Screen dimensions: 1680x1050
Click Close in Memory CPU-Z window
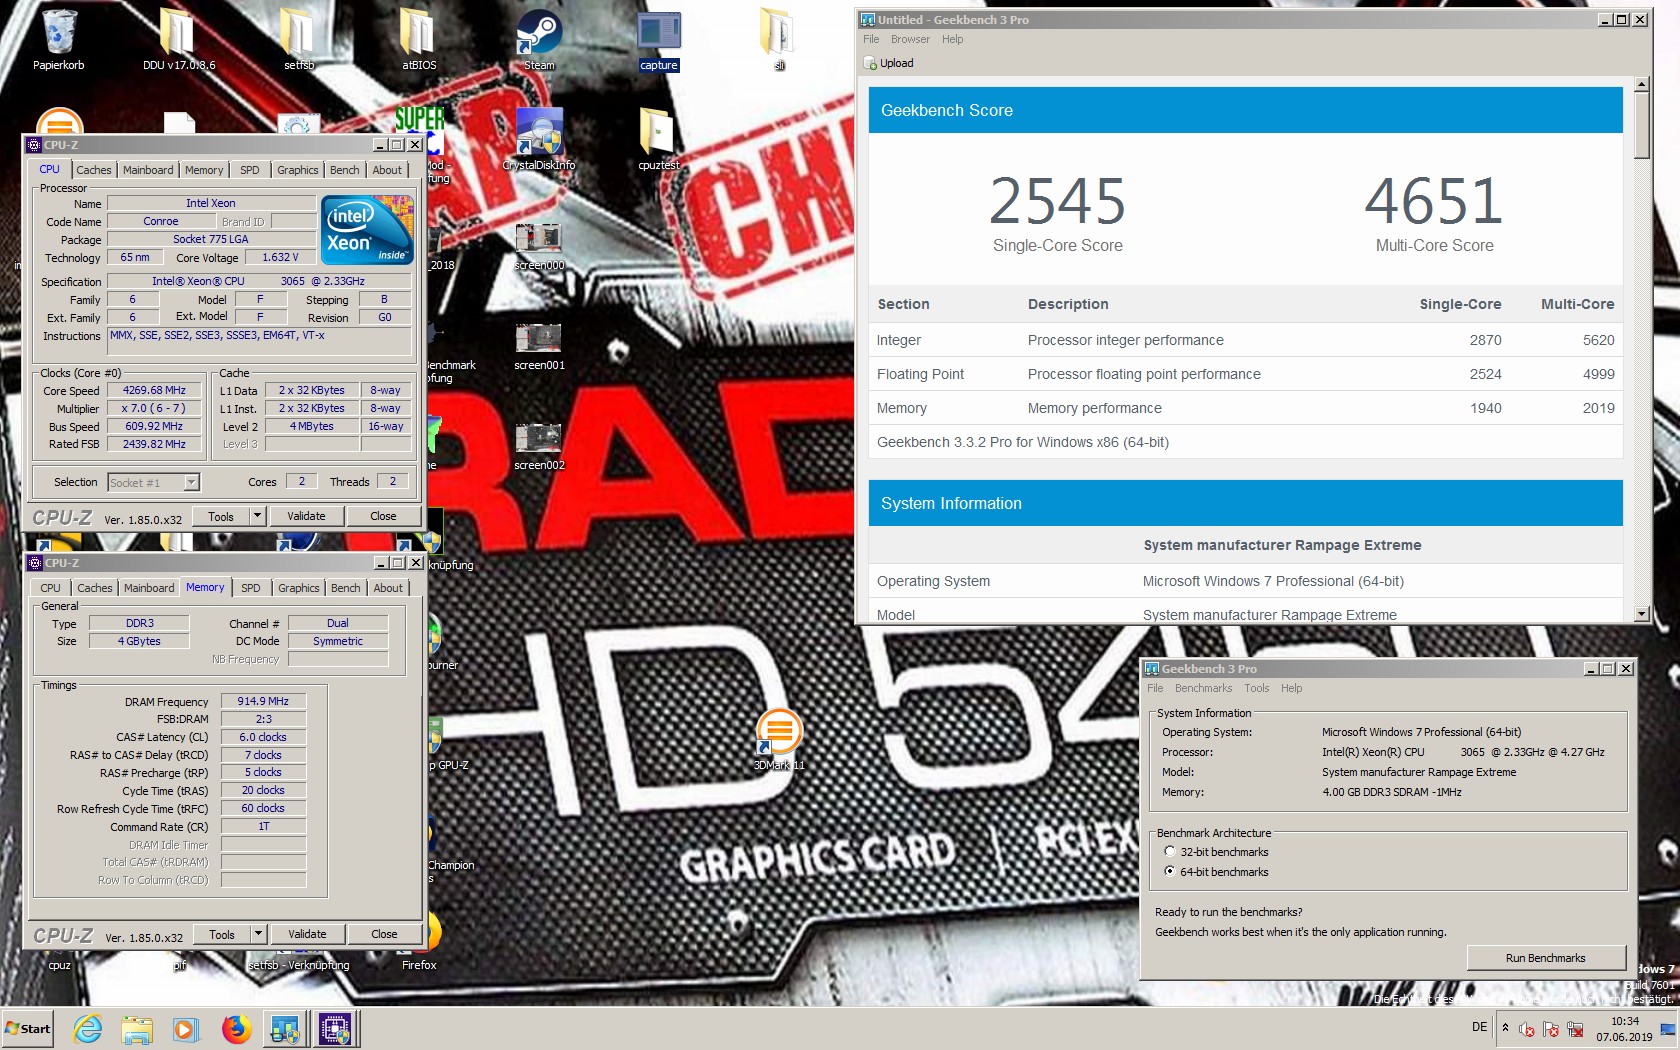(x=384, y=934)
